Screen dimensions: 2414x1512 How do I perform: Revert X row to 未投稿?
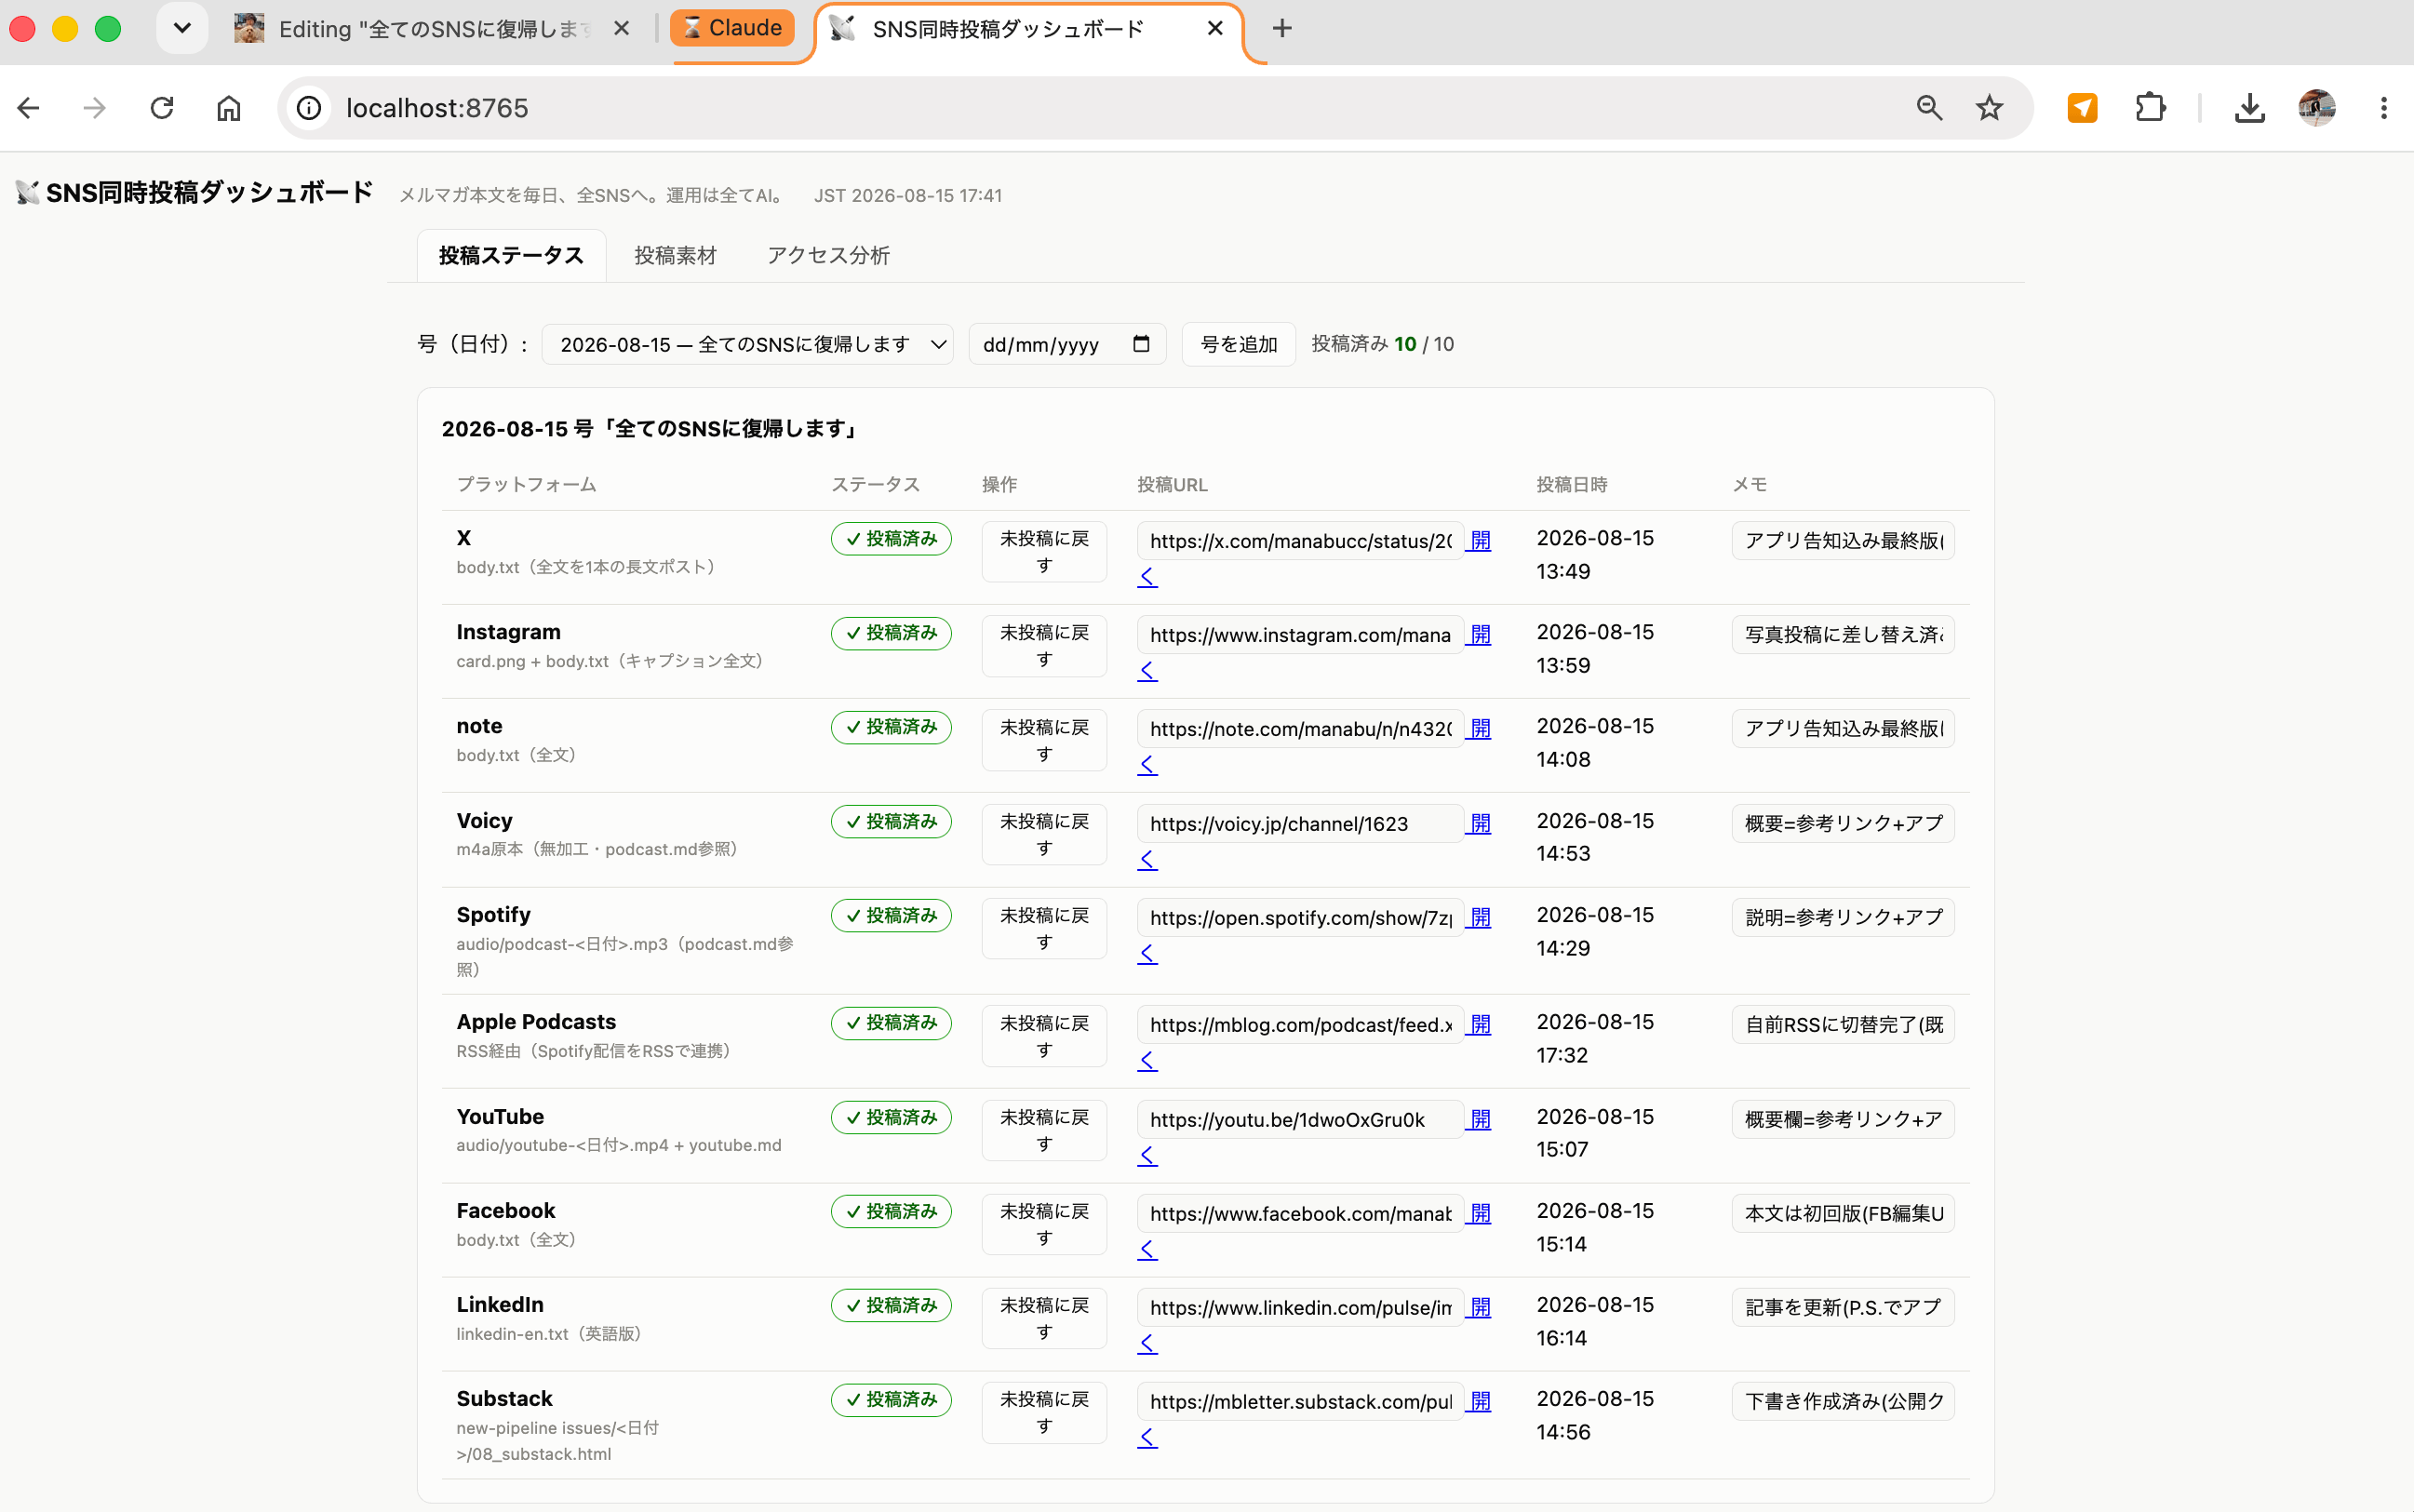click(x=1044, y=551)
